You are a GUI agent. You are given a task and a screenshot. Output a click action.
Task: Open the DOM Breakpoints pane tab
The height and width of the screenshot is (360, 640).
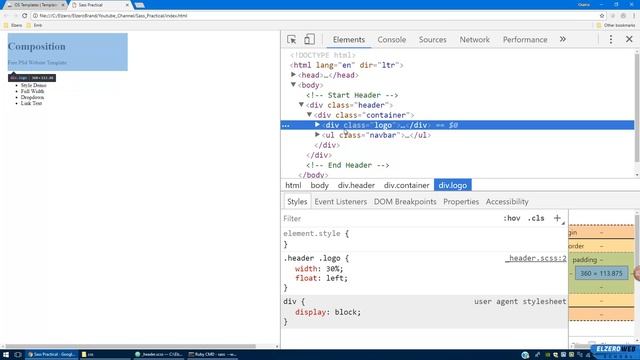point(405,202)
